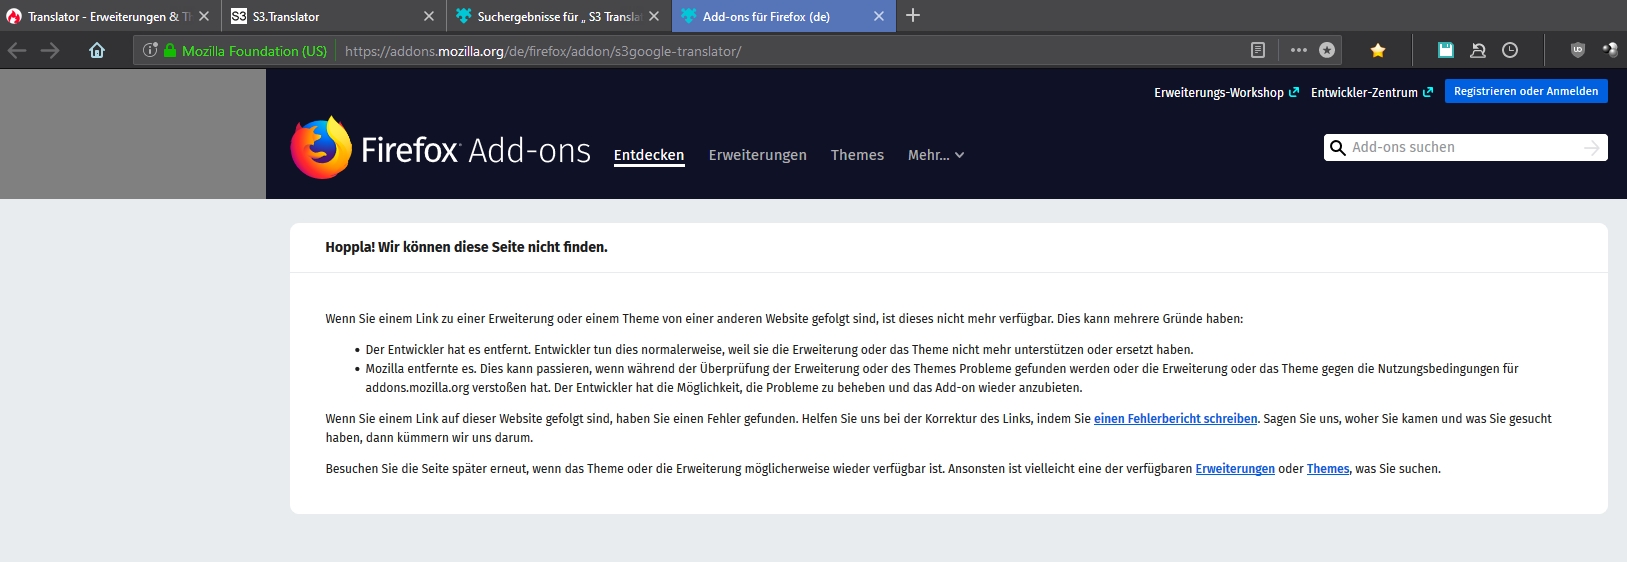Image resolution: width=1627 pixels, height=562 pixels.
Task: Open the Themes navigation item
Action: 857,155
